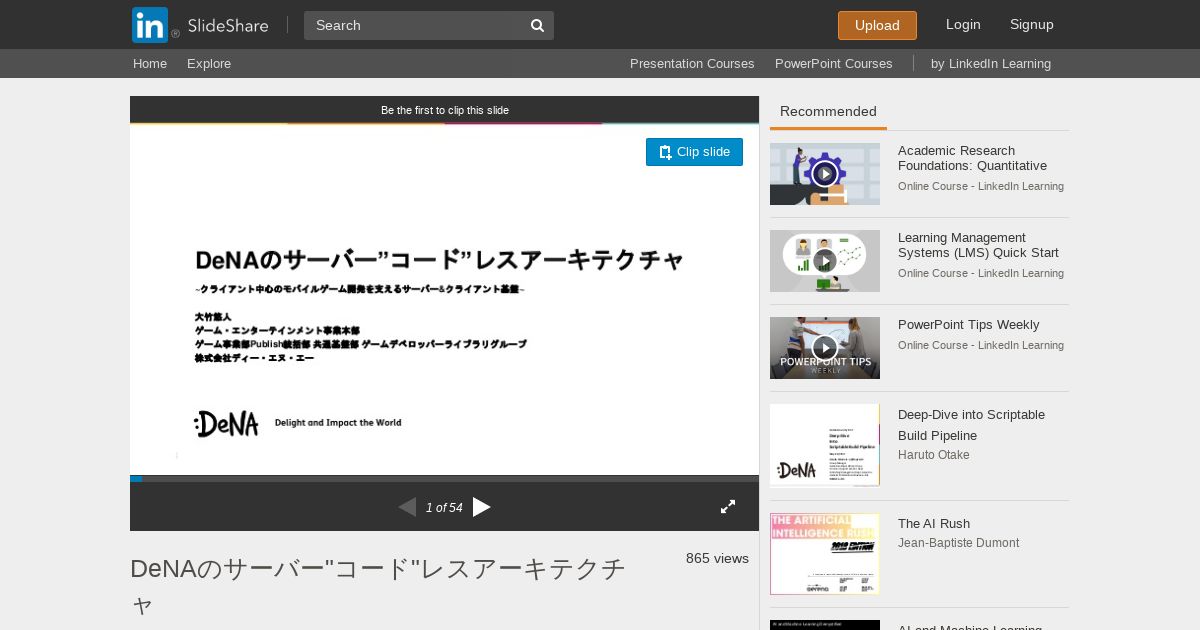
Task: Enter fullscreen slide view
Action: click(728, 507)
